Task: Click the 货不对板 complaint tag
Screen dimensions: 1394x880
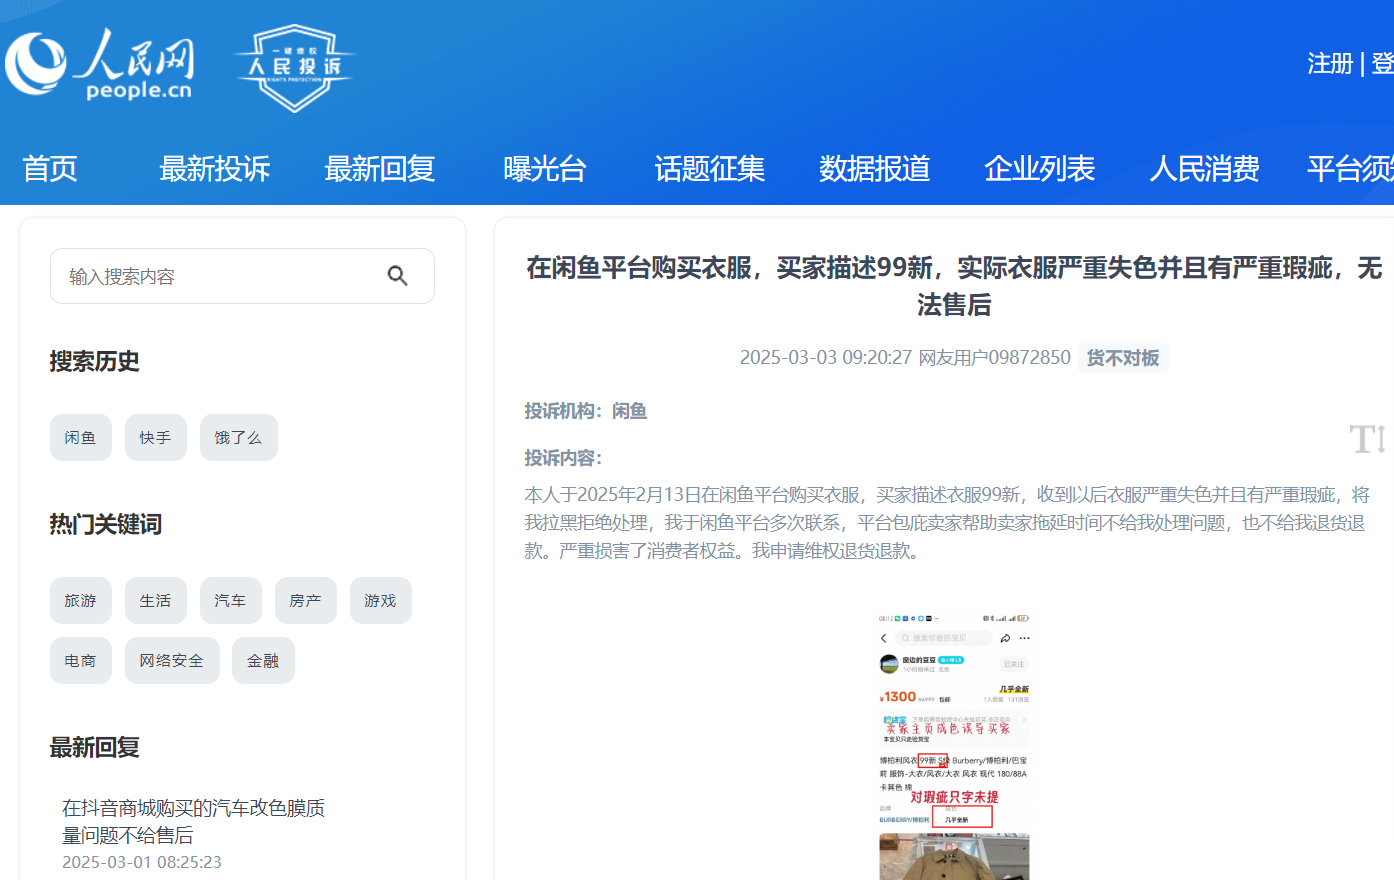Action: 1123,358
